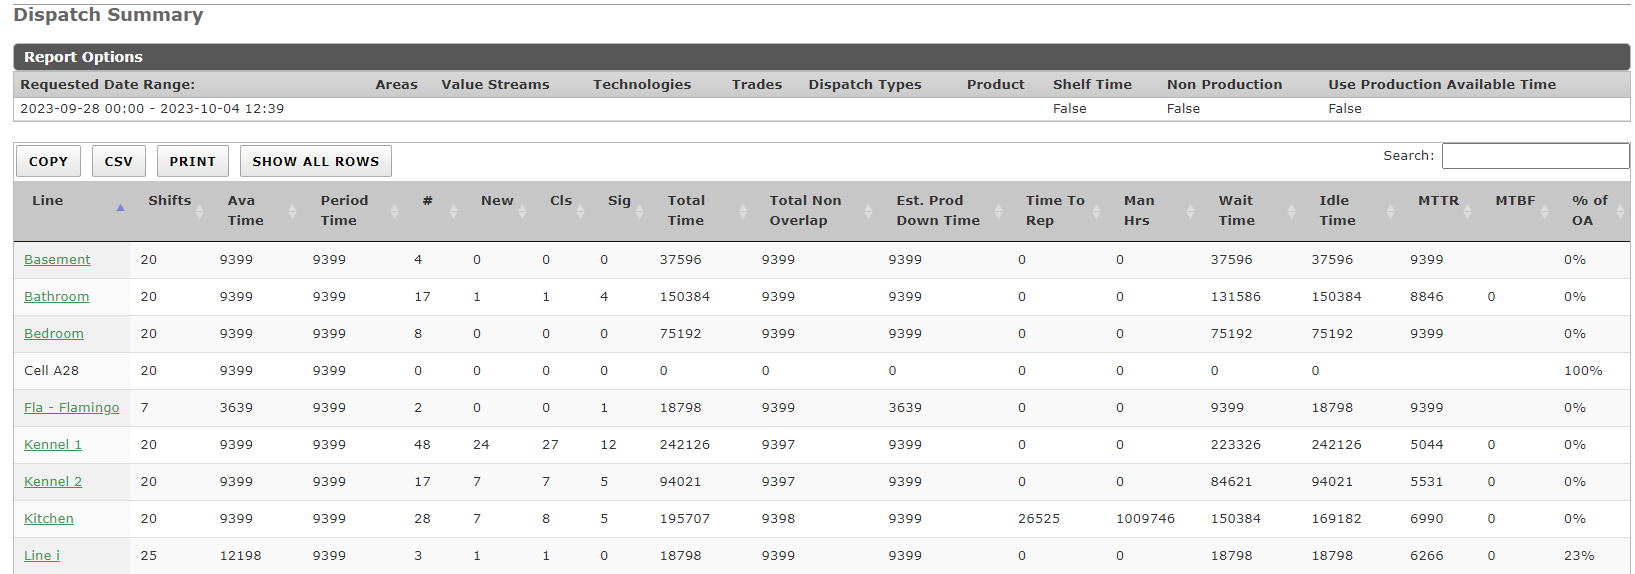Export table with CSV button
Screen dimensions: 1635x574
(x=118, y=161)
